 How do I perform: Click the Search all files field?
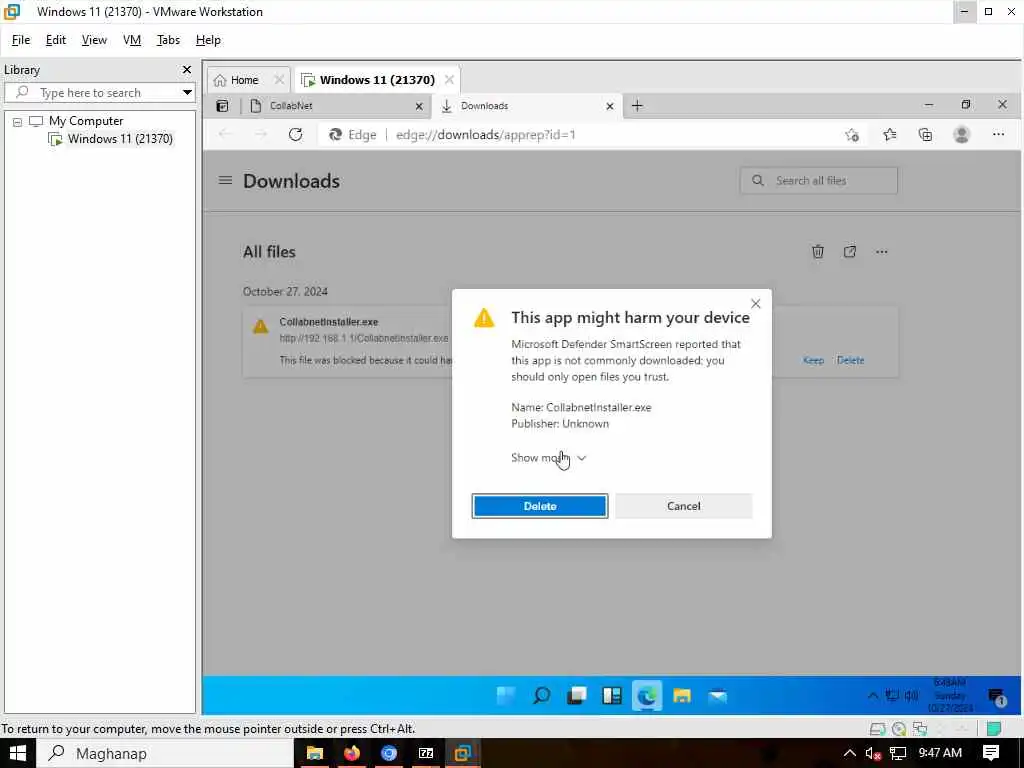pos(818,180)
